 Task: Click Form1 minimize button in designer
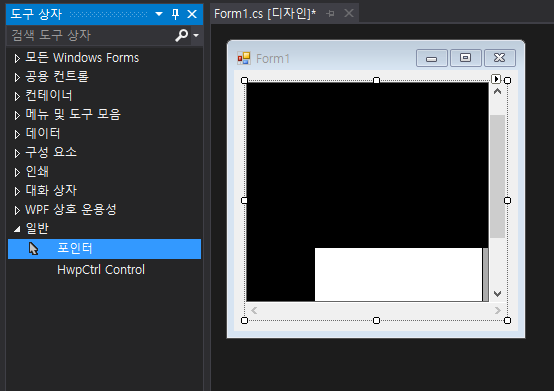click(x=432, y=58)
